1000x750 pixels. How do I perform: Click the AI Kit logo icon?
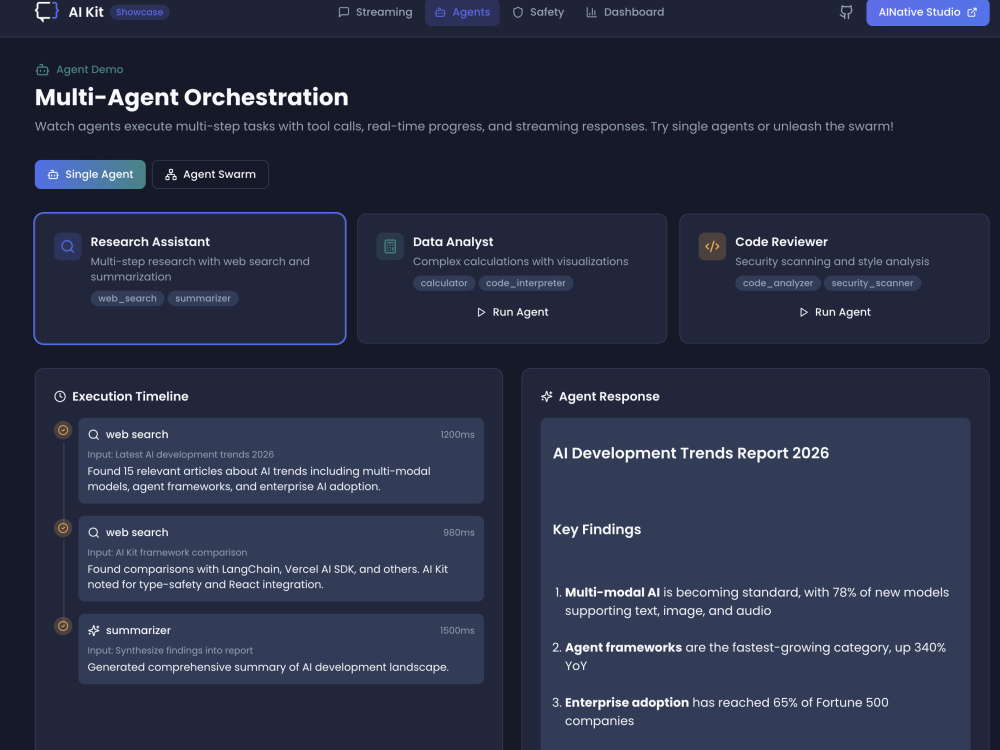(x=47, y=11)
